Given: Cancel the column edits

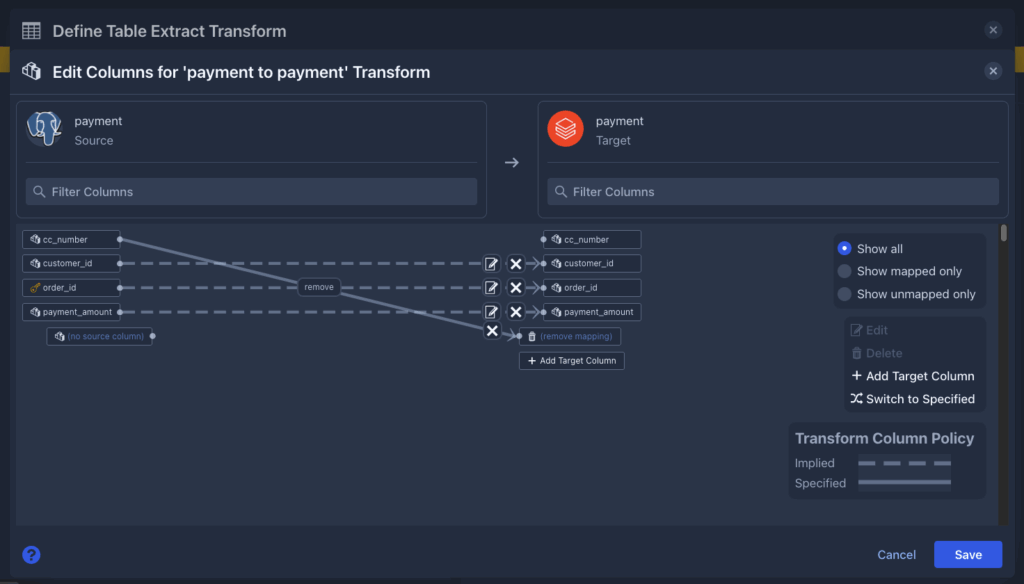Looking at the screenshot, I should [x=896, y=555].
